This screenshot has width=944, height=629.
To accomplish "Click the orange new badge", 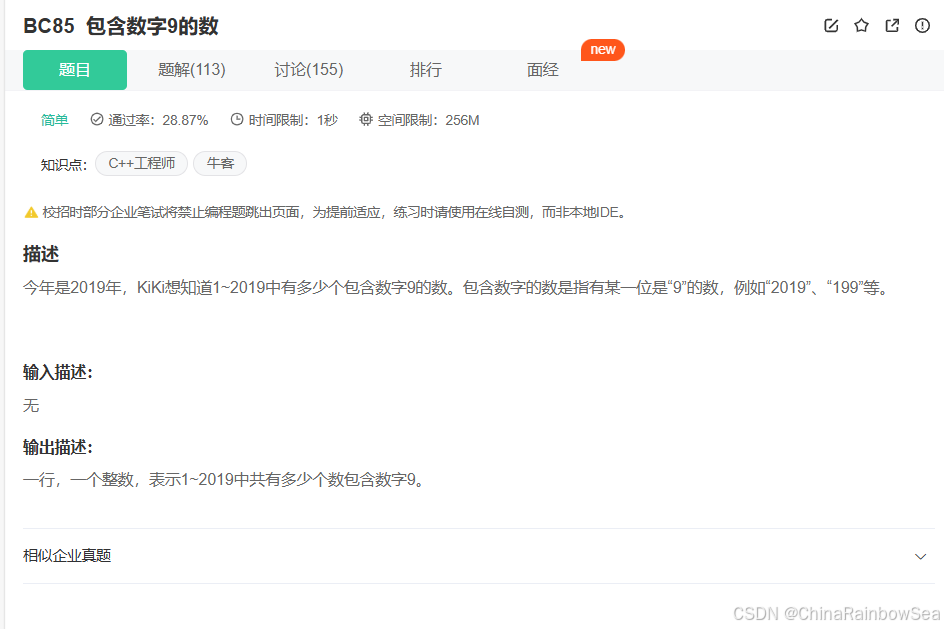I will click(603, 50).
